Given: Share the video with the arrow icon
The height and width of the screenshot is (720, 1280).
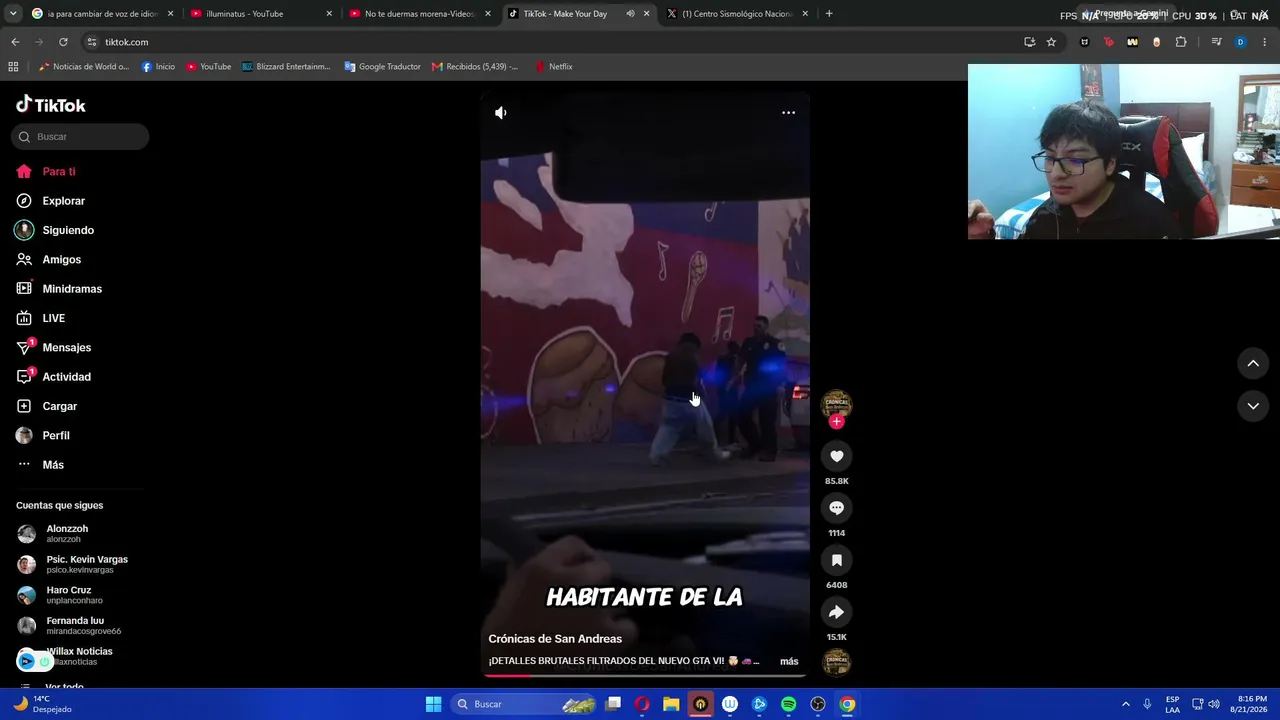Looking at the screenshot, I should tap(837, 612).
